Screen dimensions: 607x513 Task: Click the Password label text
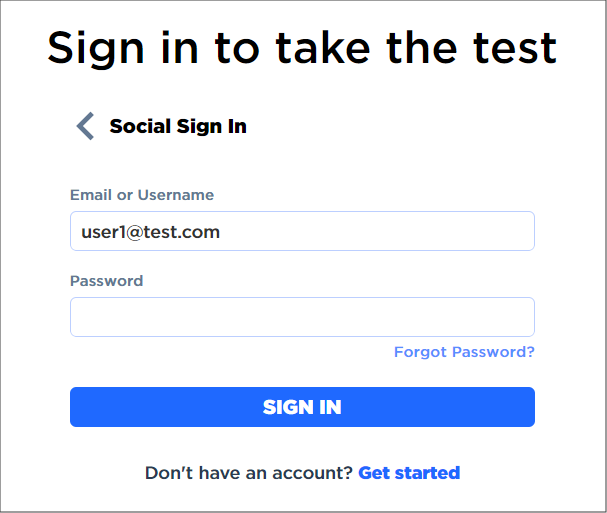(106, 281)
